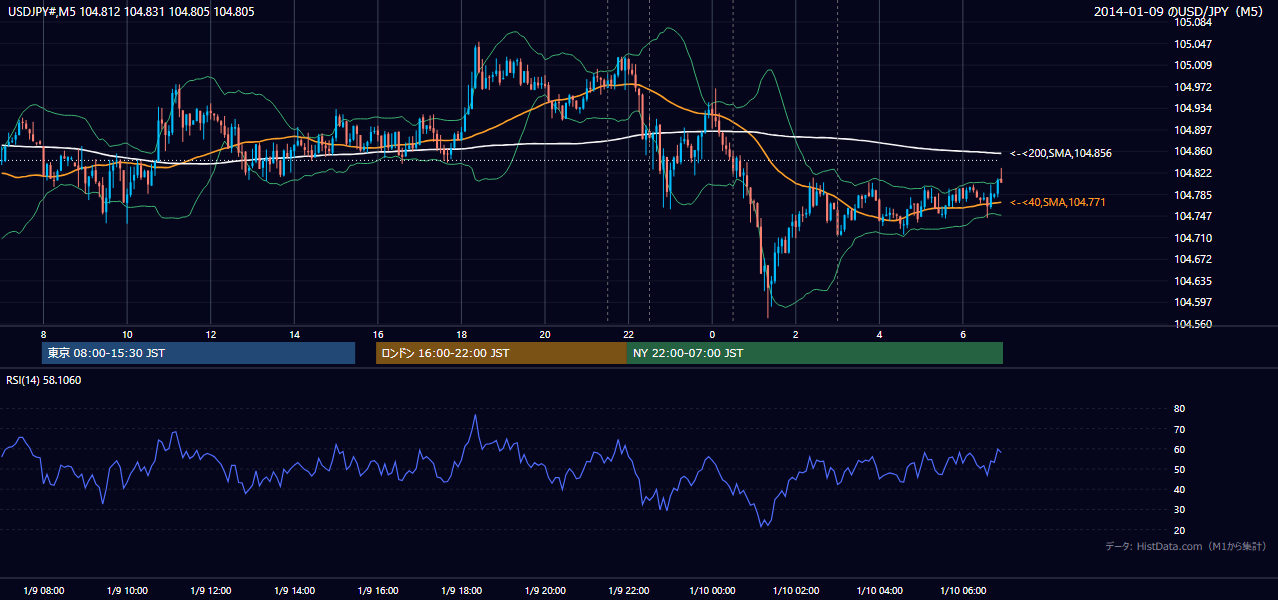Click RSI scale level 80
Image resolution: width=1278 pixels, height=600 pixels.
click(x=1179, y=409)
